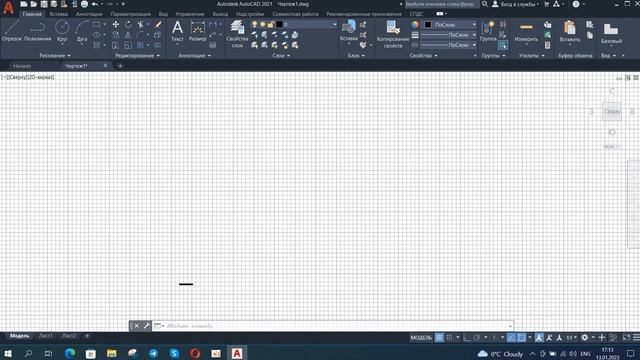The width and height of the screenshot is (640, 360).
Task: Click the search magnifier next to keyword box
Action: (x=484, y=4)
